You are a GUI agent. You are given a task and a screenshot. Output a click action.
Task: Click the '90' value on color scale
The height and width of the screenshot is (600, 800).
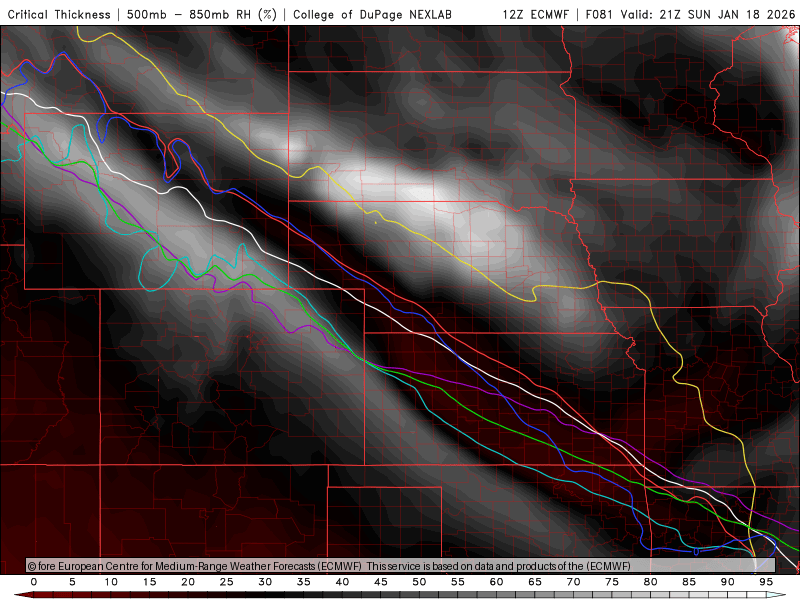pos(728,582)
